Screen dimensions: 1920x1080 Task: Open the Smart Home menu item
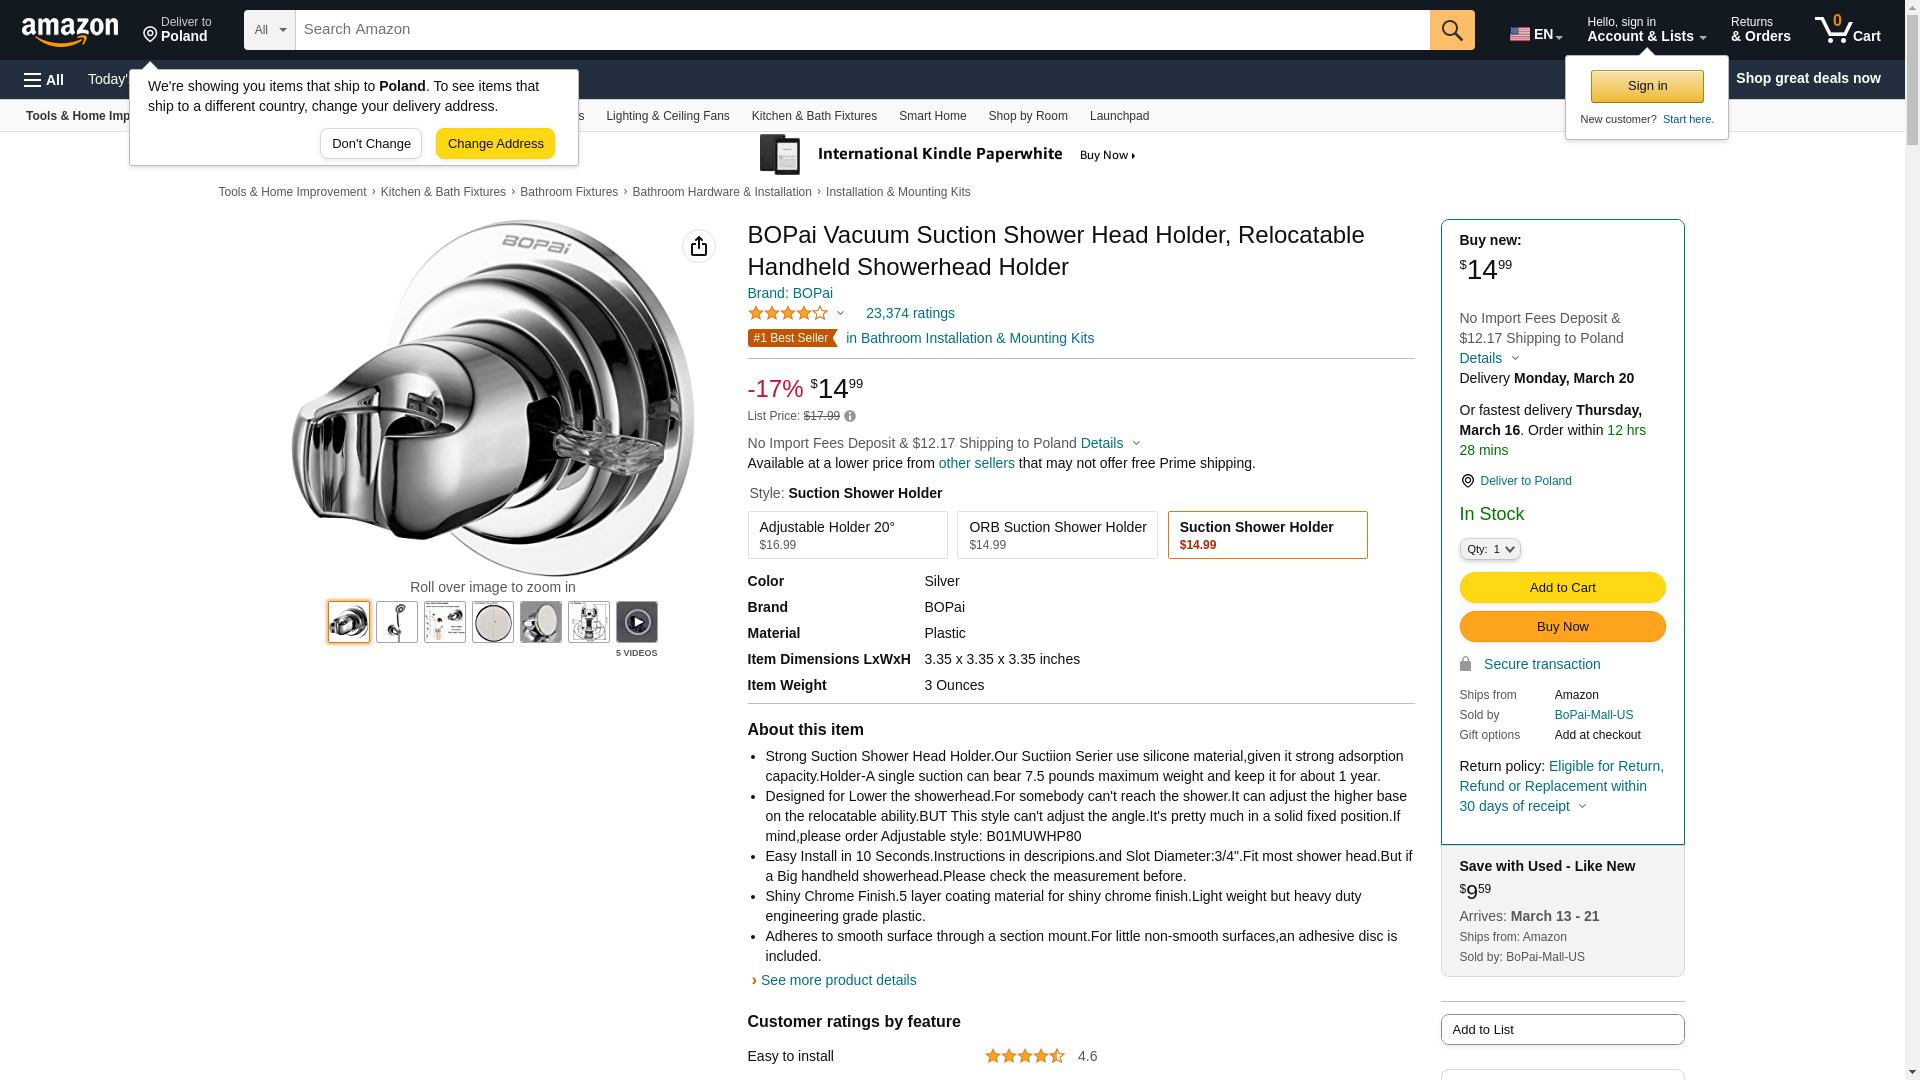(x=932, y=116)
